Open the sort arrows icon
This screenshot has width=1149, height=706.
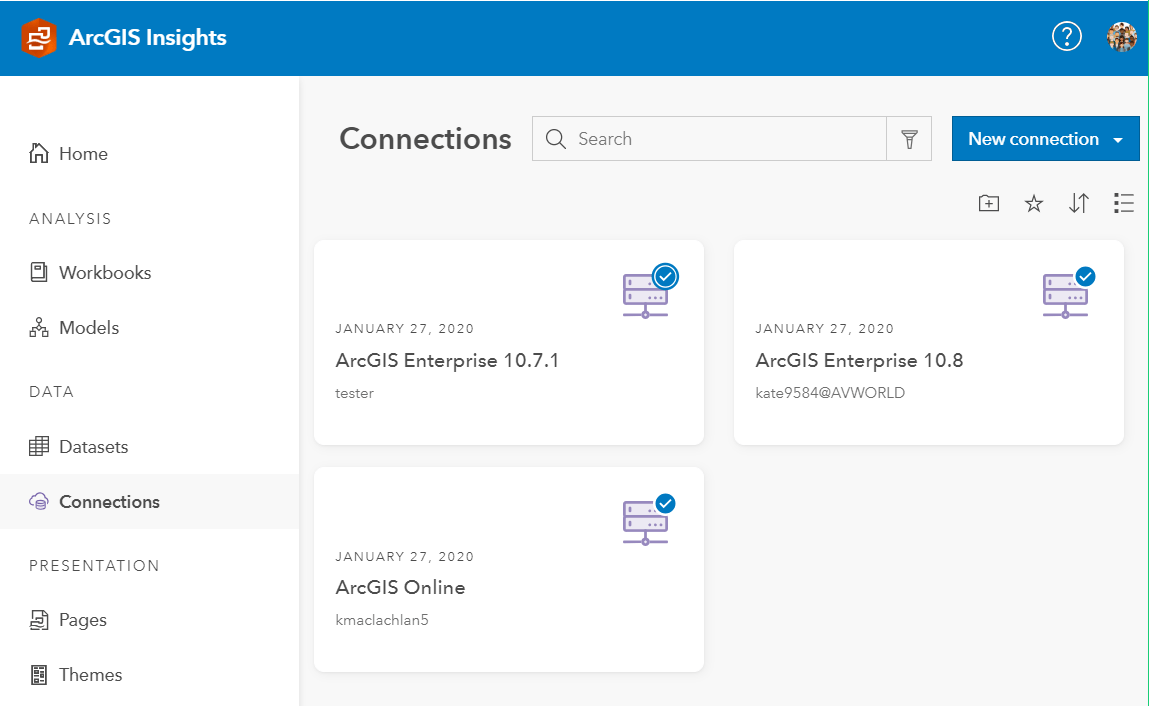tap(1078, 204)
